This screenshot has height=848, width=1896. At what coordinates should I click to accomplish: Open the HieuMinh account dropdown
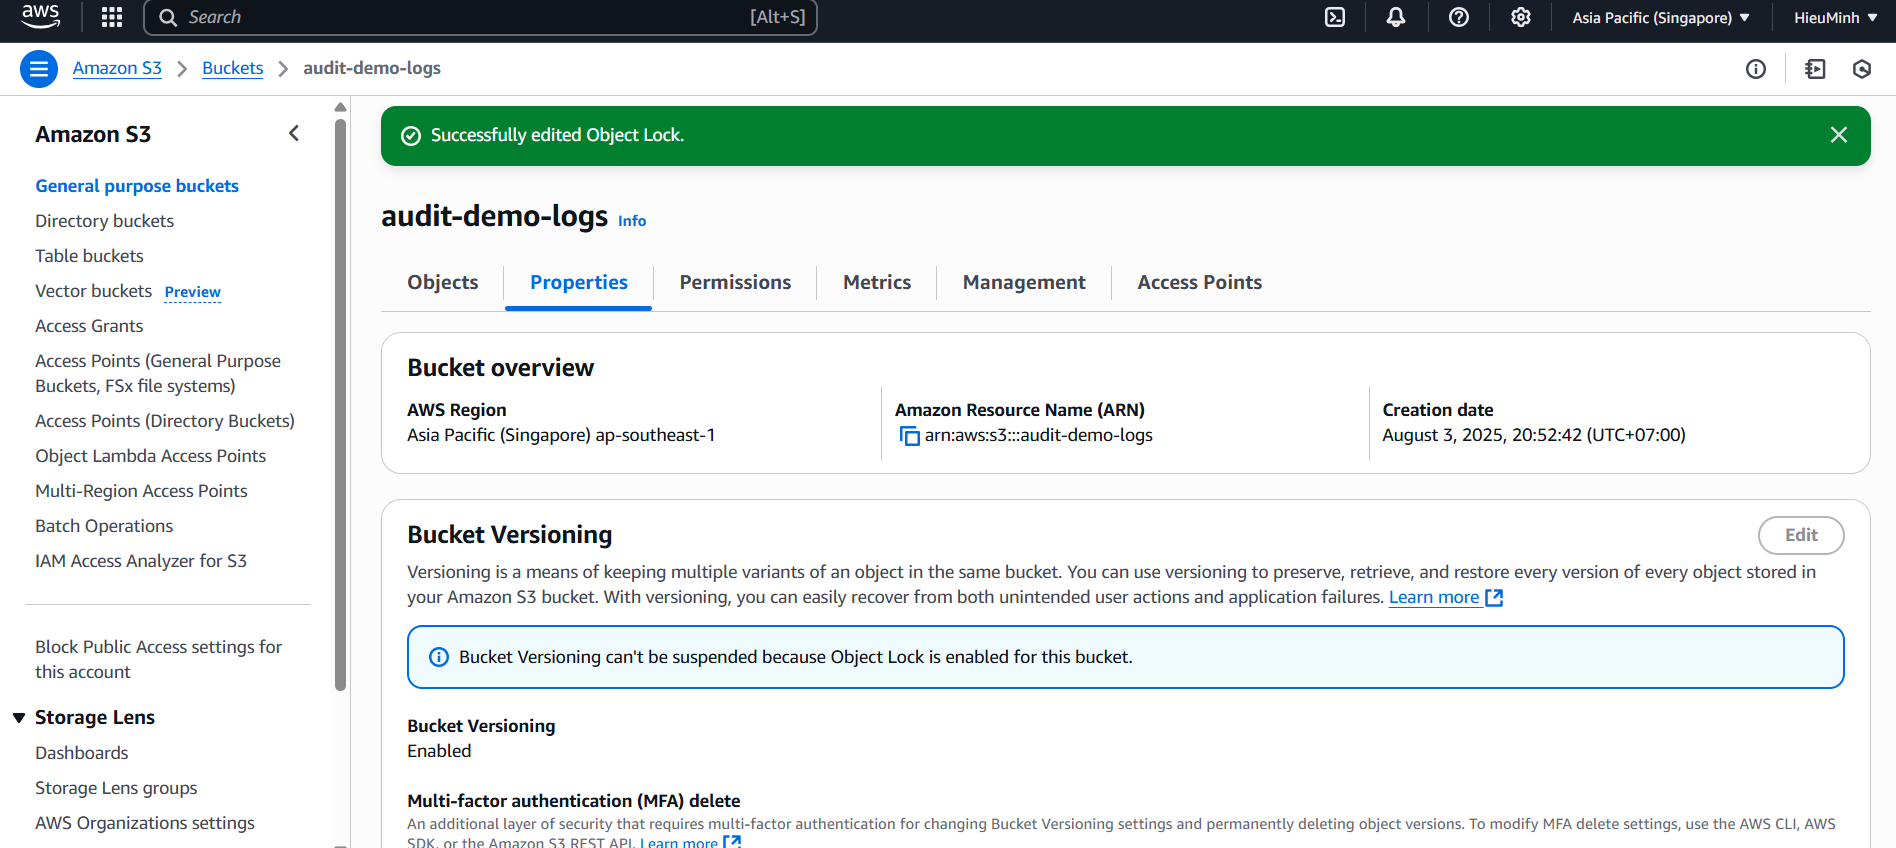click(x=1835, y=17)
